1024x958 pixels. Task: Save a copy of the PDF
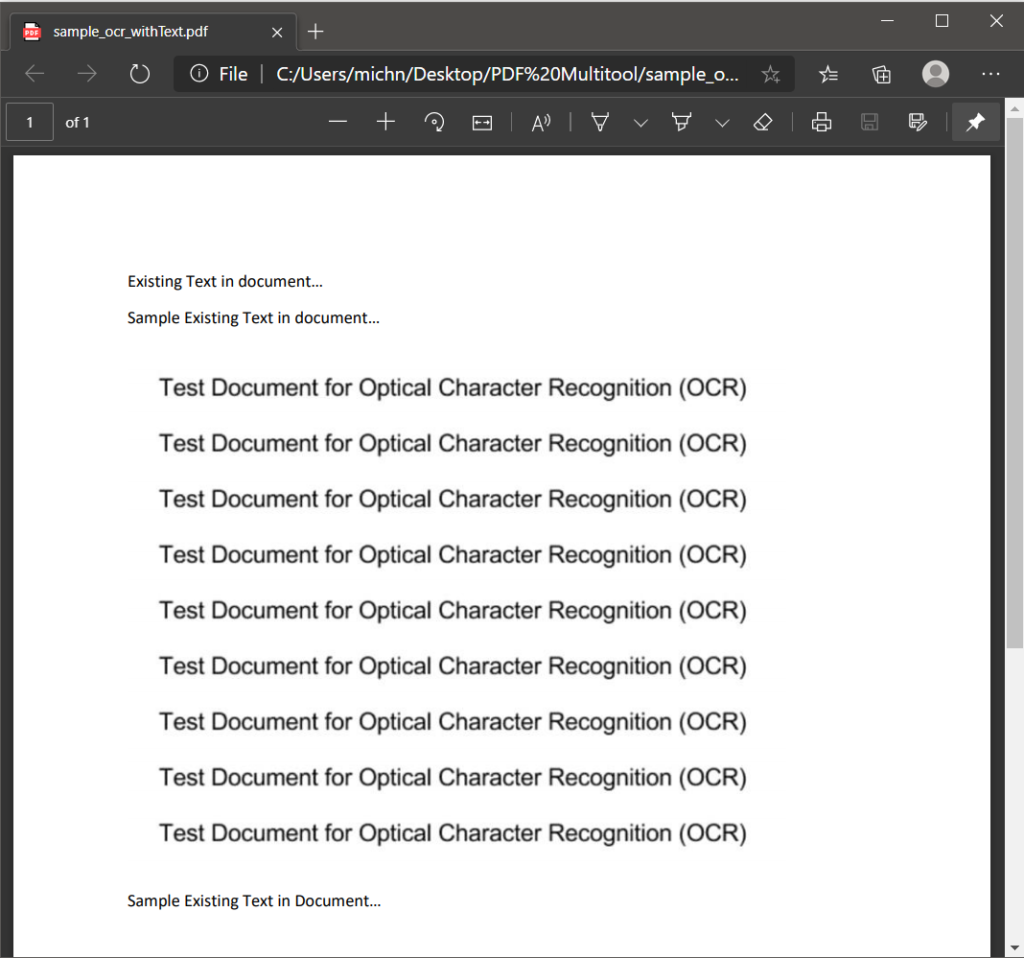(x=869, y=121)
